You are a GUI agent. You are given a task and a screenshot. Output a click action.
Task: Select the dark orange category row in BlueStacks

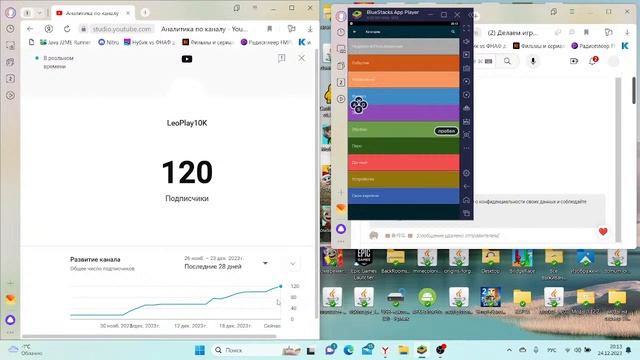point(403,63)
